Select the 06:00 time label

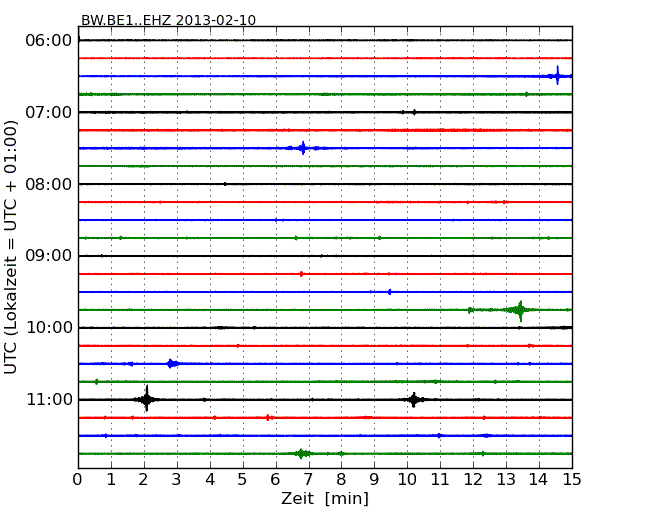coord(49,41)
